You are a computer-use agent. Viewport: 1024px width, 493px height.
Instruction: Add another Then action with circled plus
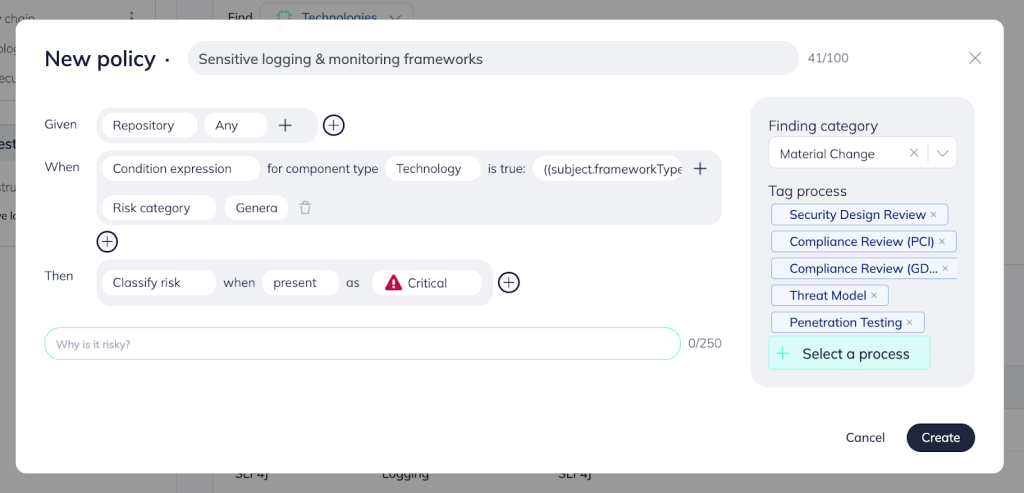[509, 283]
